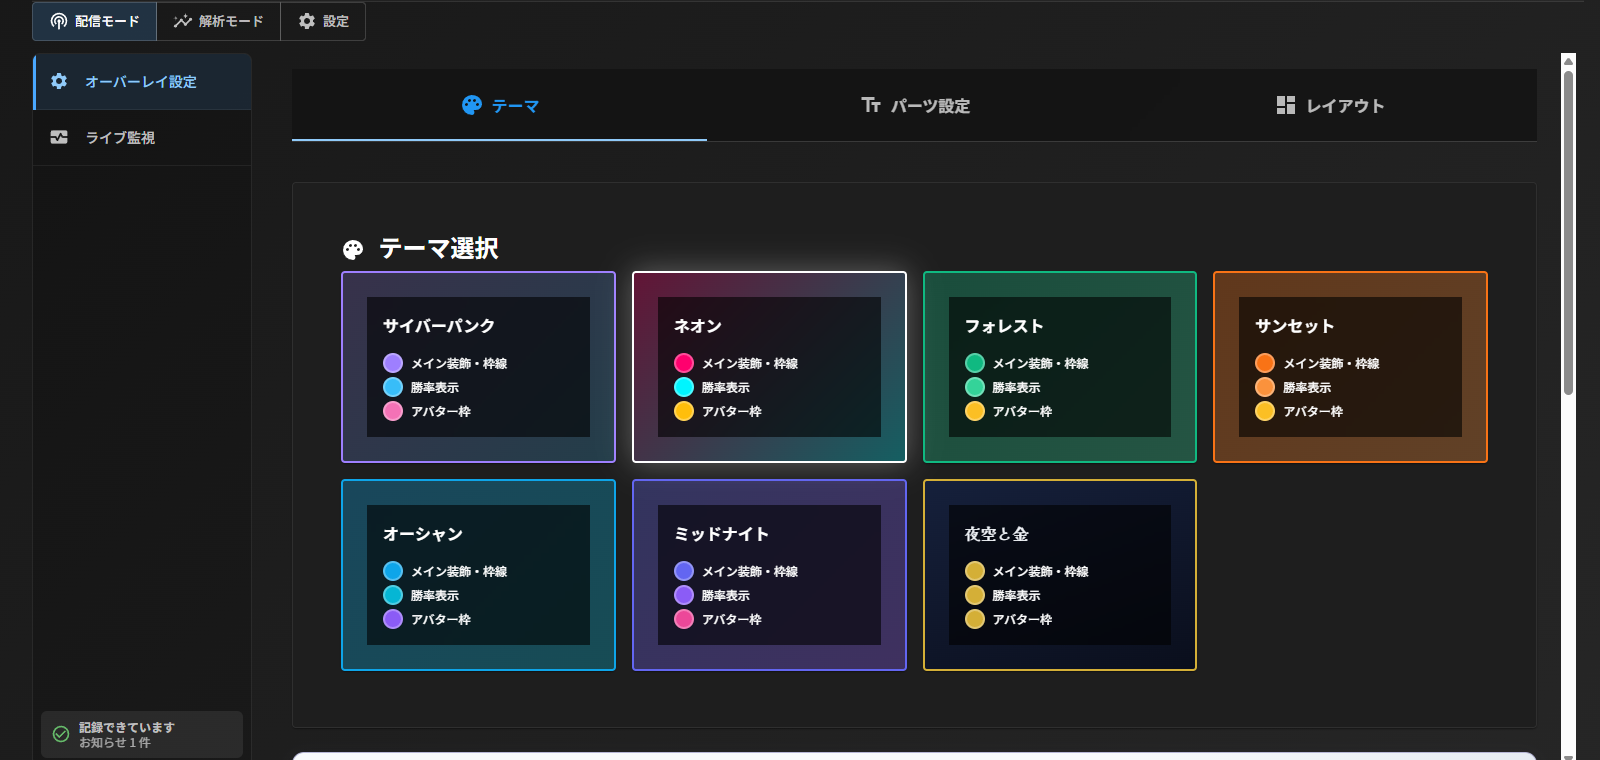Select the 夜空と金 theme card
This screenshot has width=1600, height=760.
[x=1060, y=575]
